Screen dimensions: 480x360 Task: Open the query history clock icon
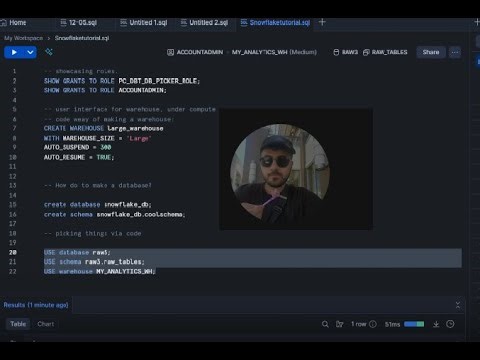450,324
